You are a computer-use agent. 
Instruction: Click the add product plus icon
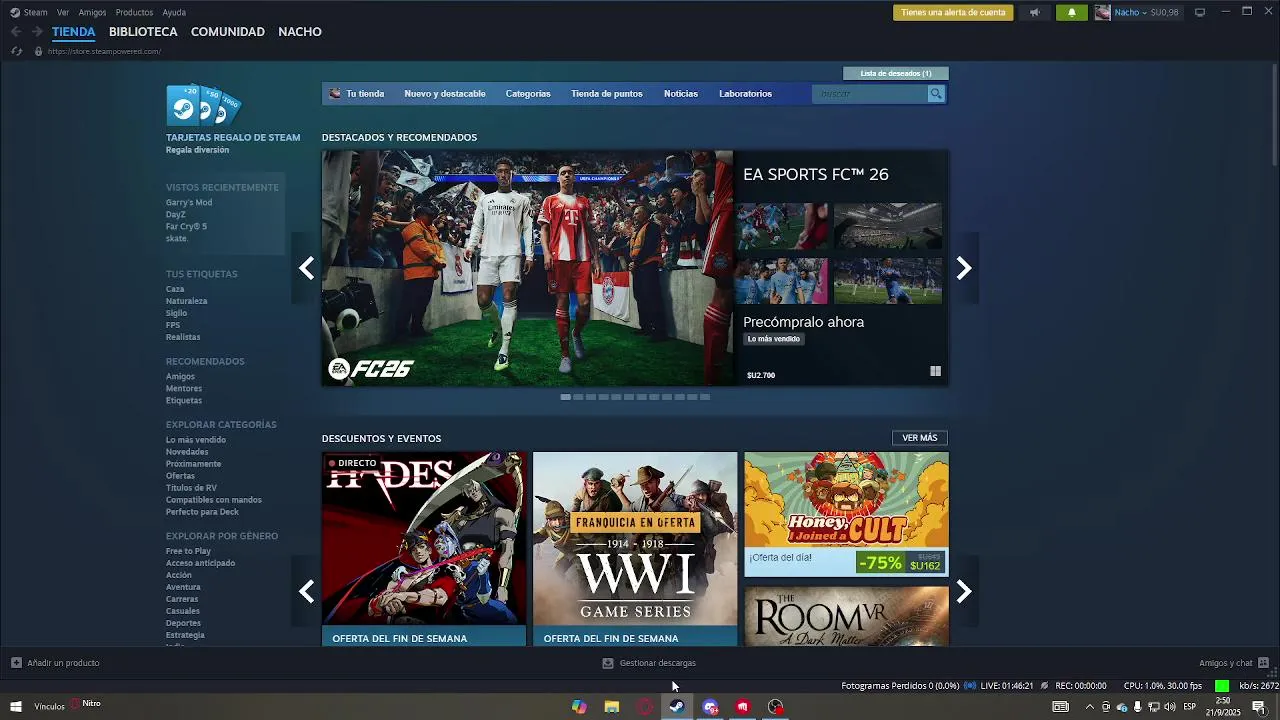pos(16,663)
